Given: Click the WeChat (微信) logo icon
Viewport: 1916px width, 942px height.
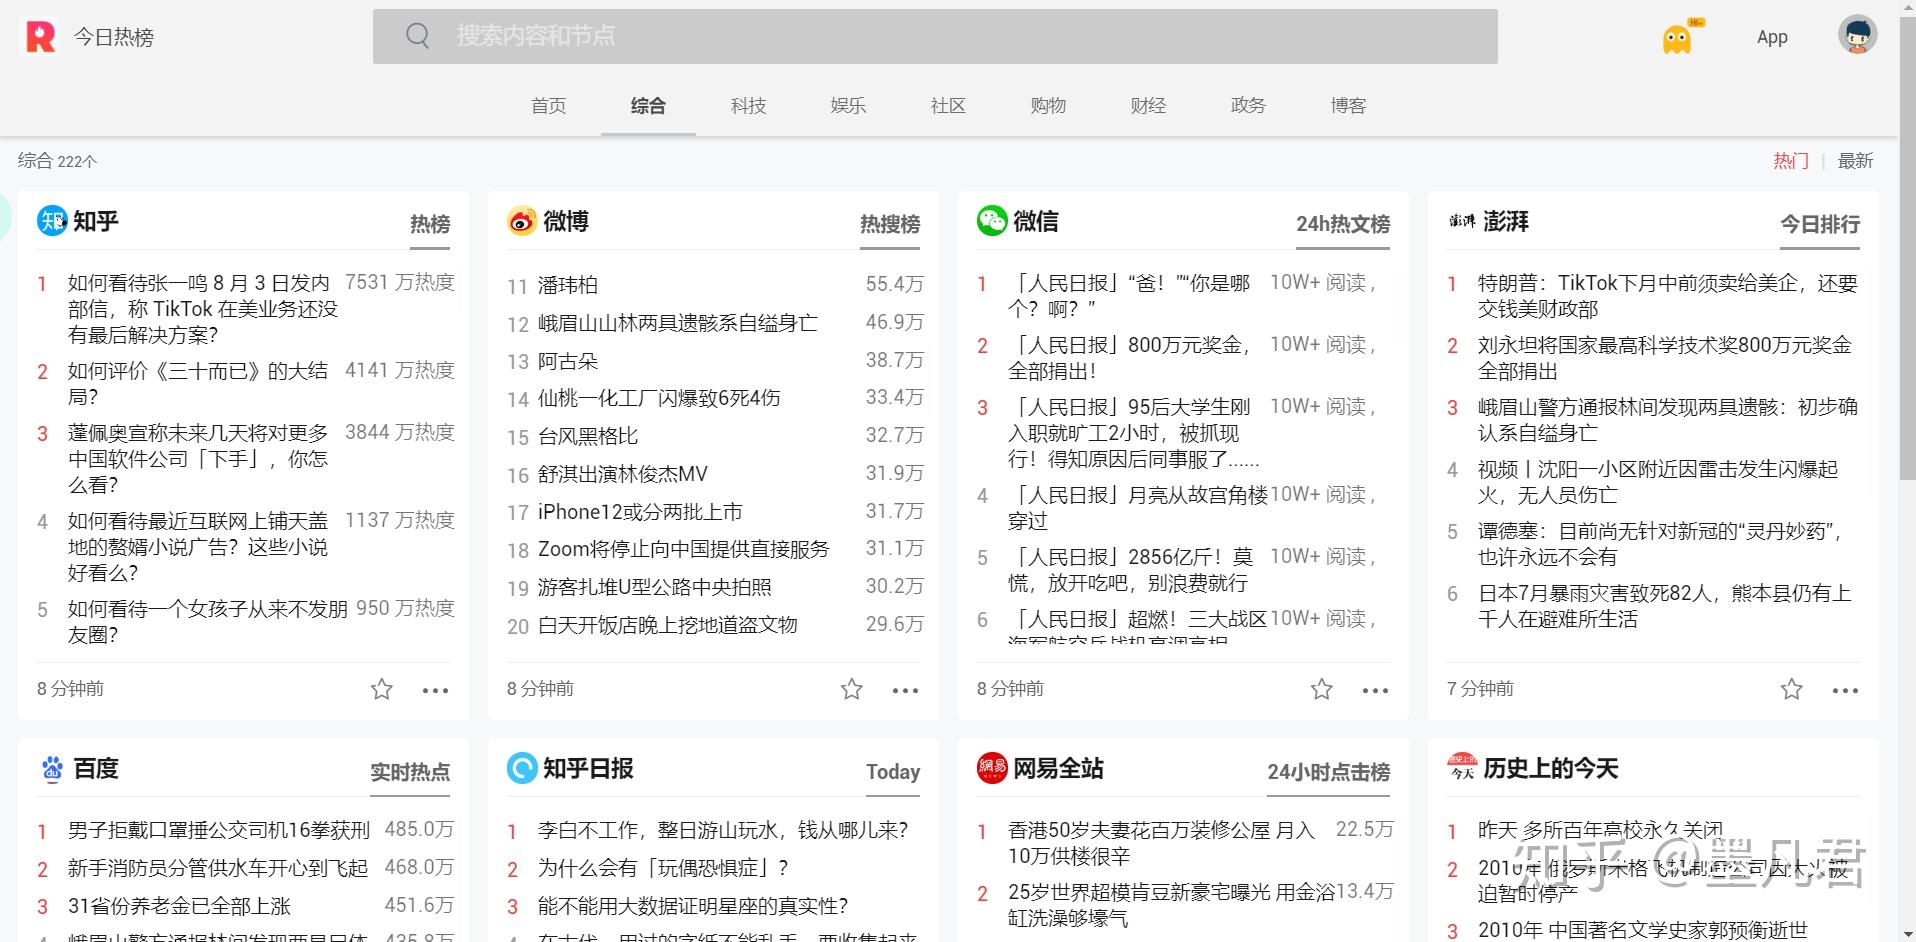Looking at the screenshot, I should pos(992,221).
